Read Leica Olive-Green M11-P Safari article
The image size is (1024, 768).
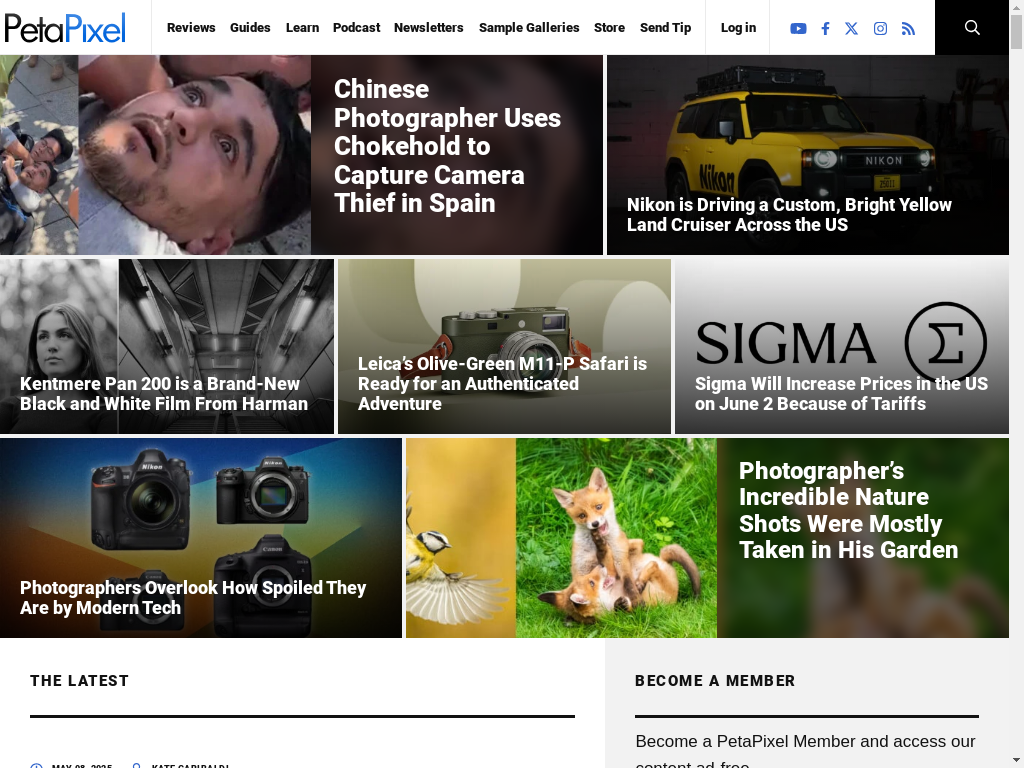point(502,383)
